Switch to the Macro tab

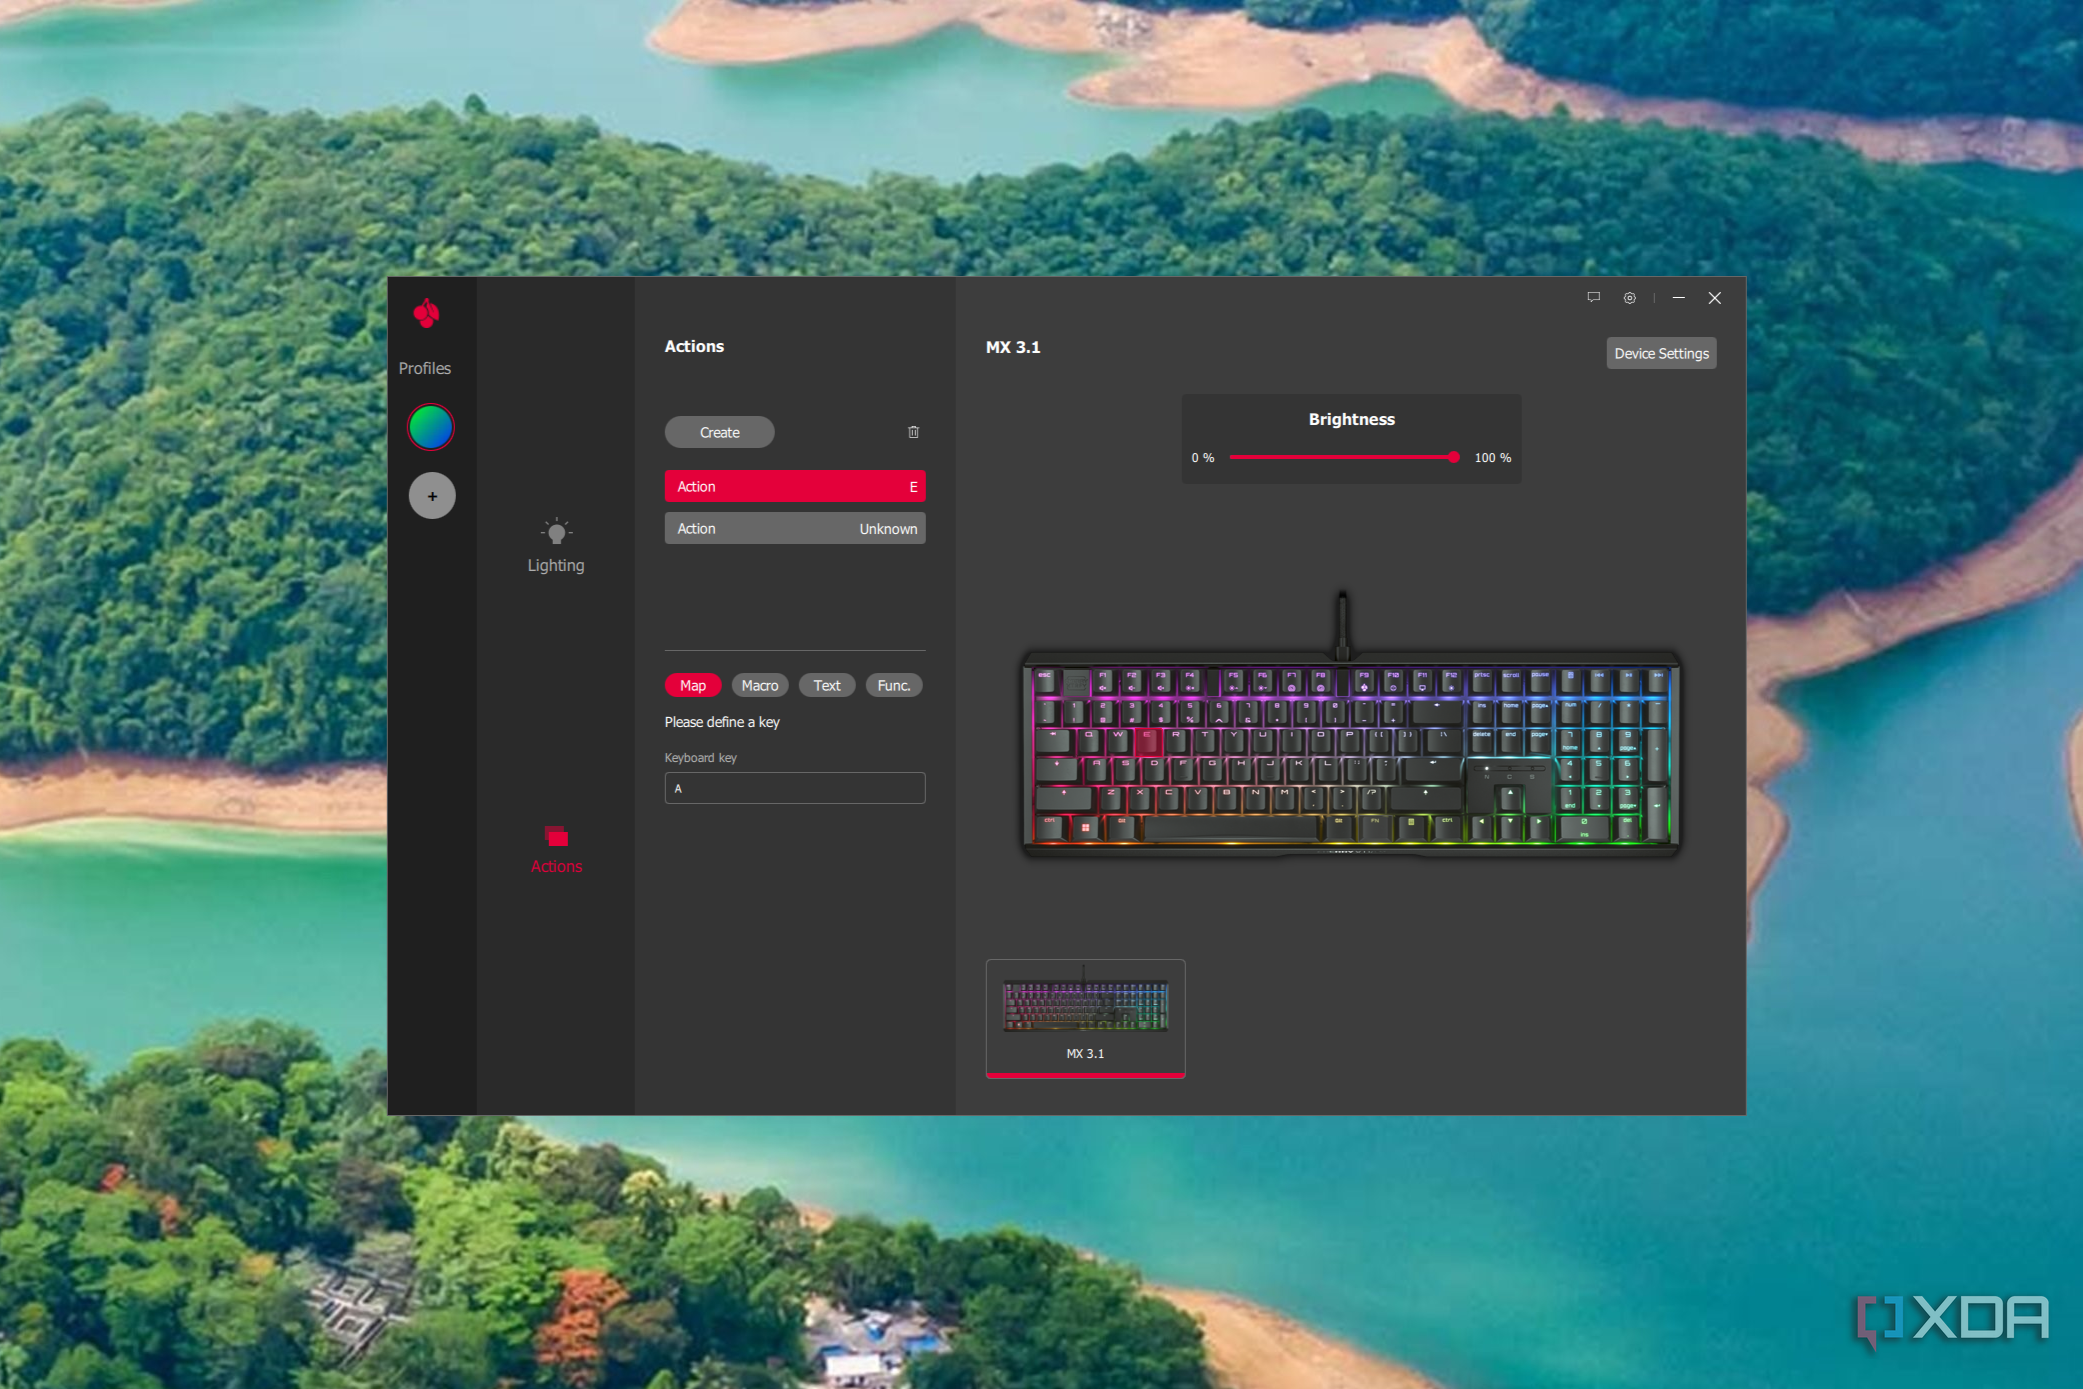coord(760,685)
